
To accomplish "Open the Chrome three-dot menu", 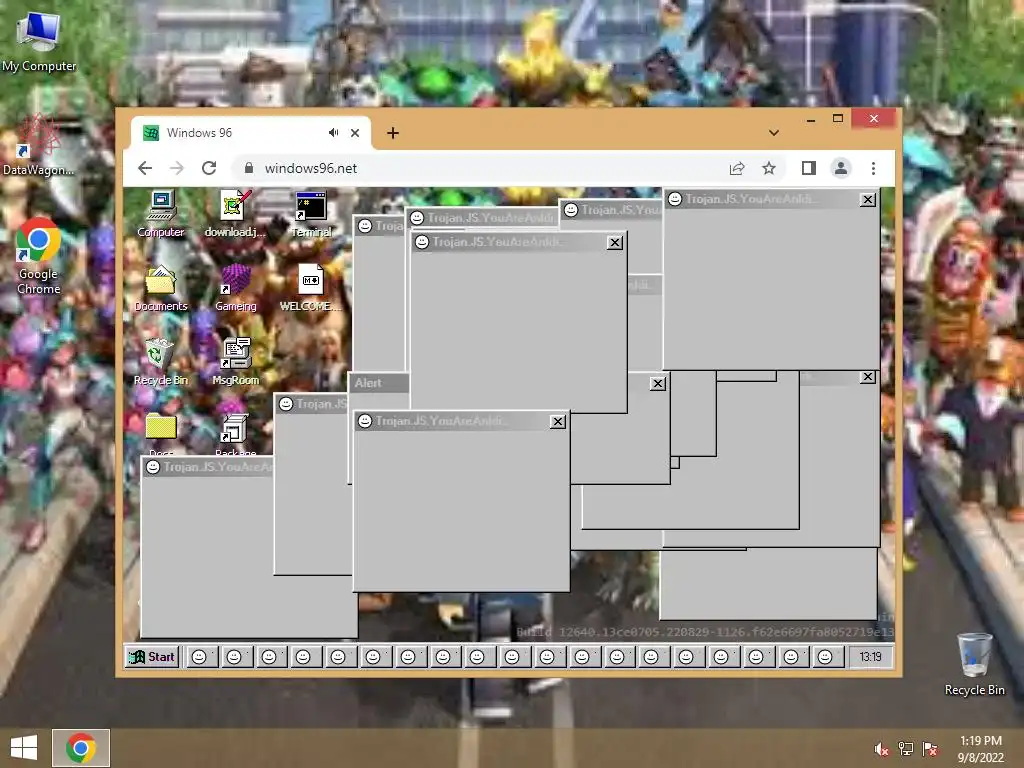I will (x=873, y=168).
